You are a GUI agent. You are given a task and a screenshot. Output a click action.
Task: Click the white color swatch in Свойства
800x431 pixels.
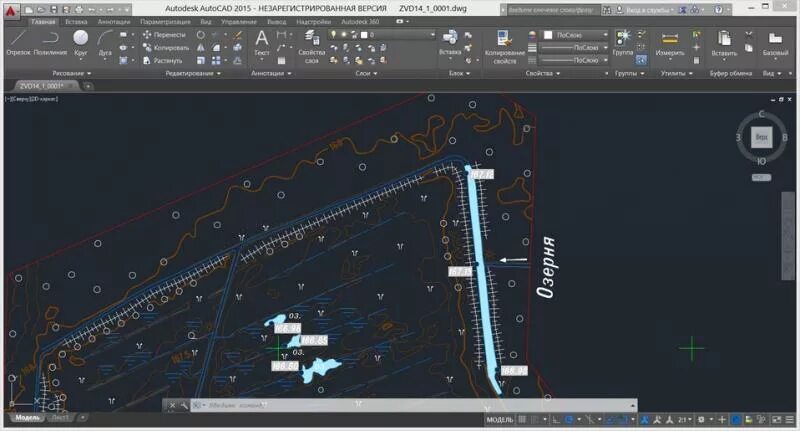(x=548, y=35)
